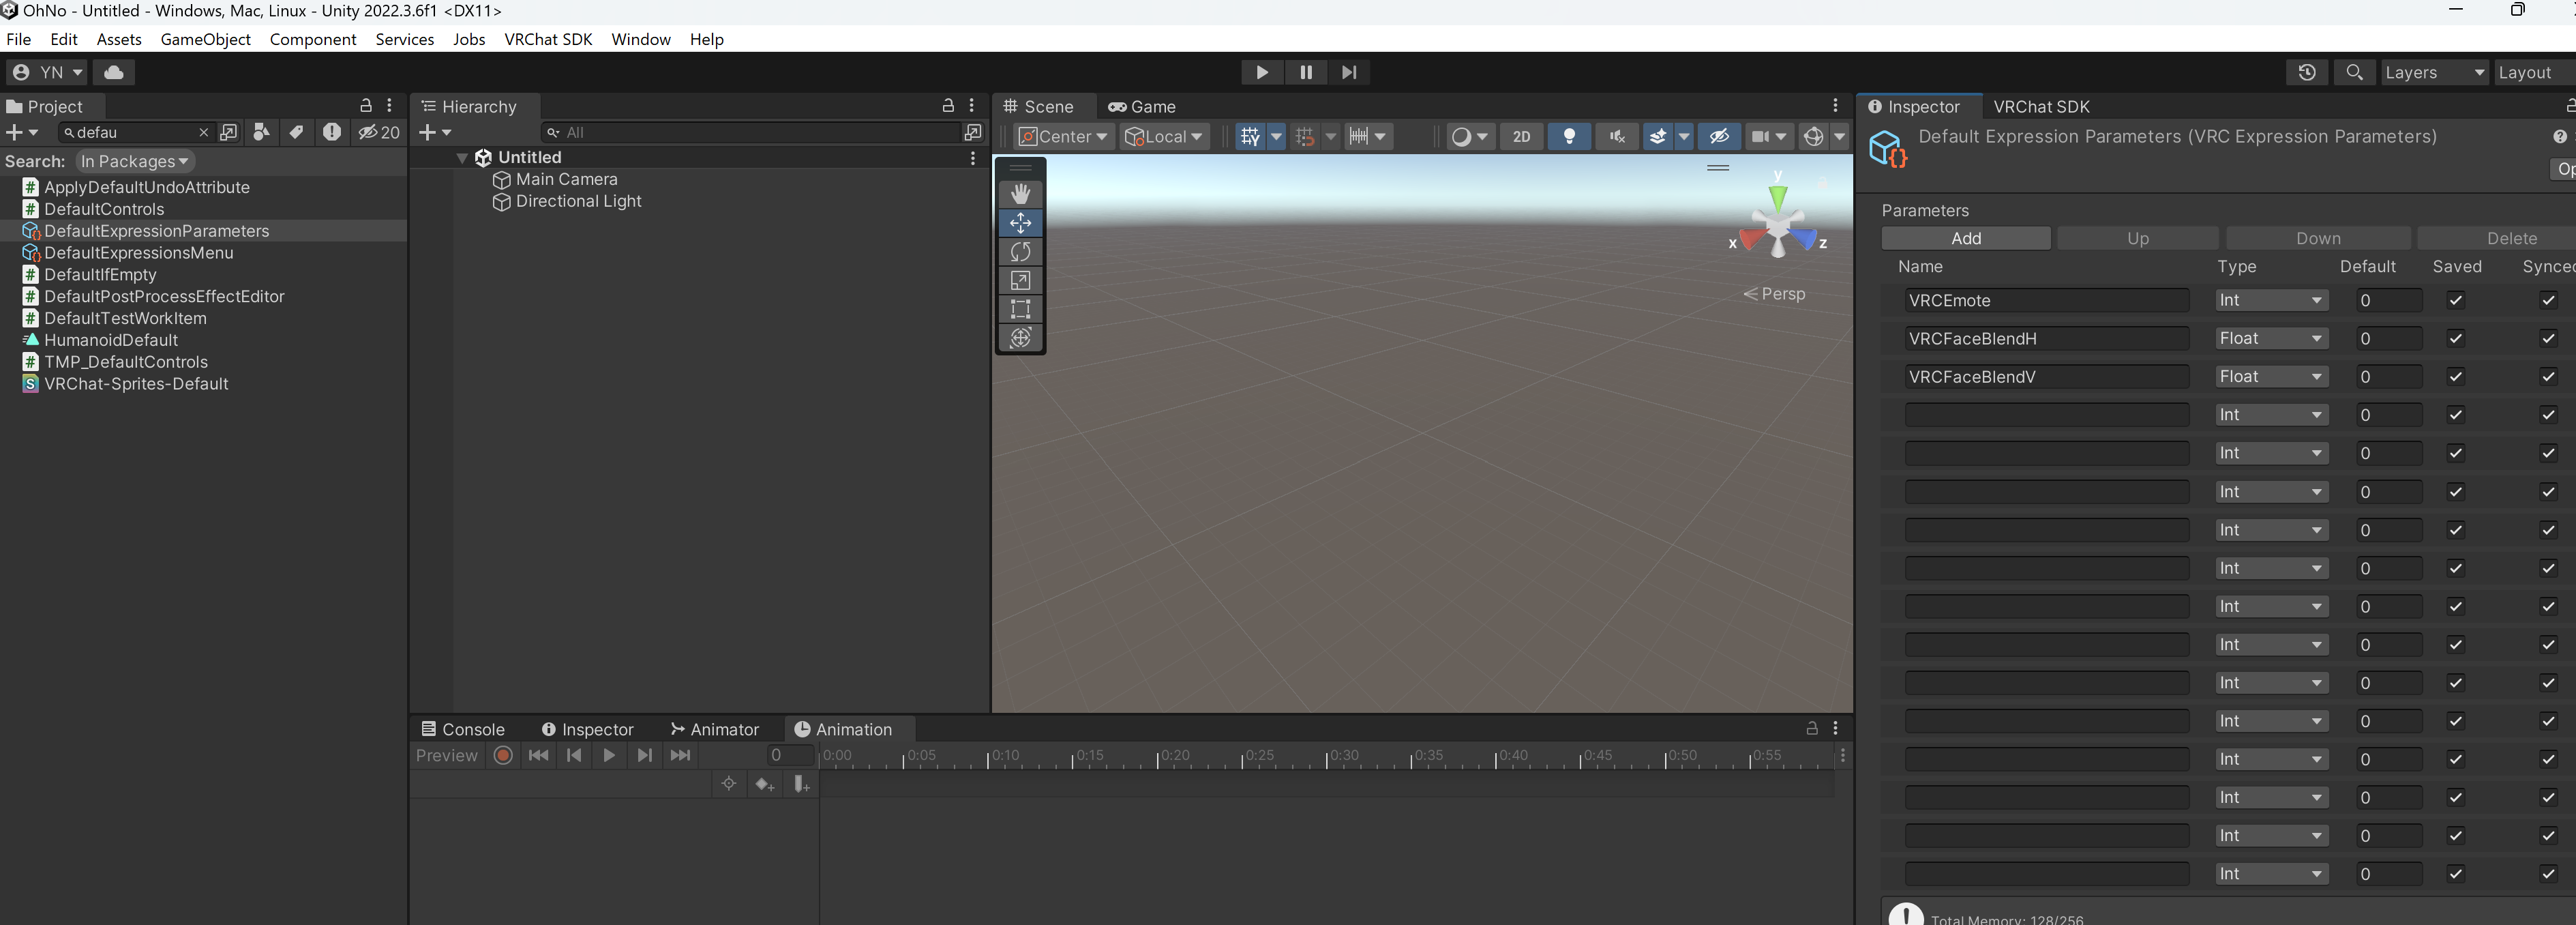Open the cloud services icon

pyautogui.click(x=114, y=72)
